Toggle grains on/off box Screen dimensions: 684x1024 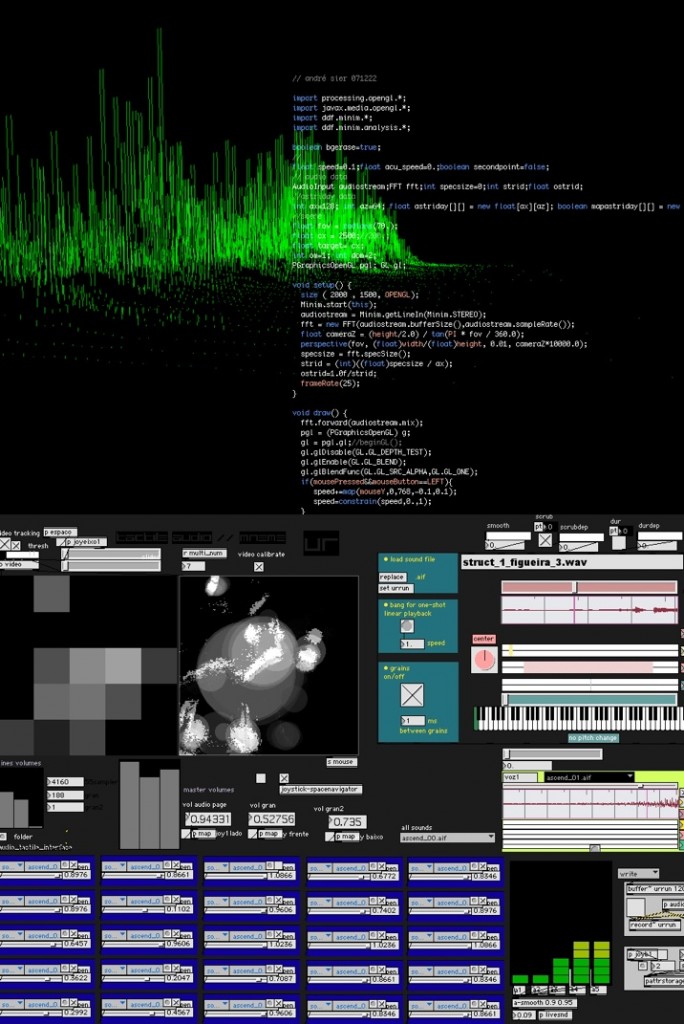412,695
